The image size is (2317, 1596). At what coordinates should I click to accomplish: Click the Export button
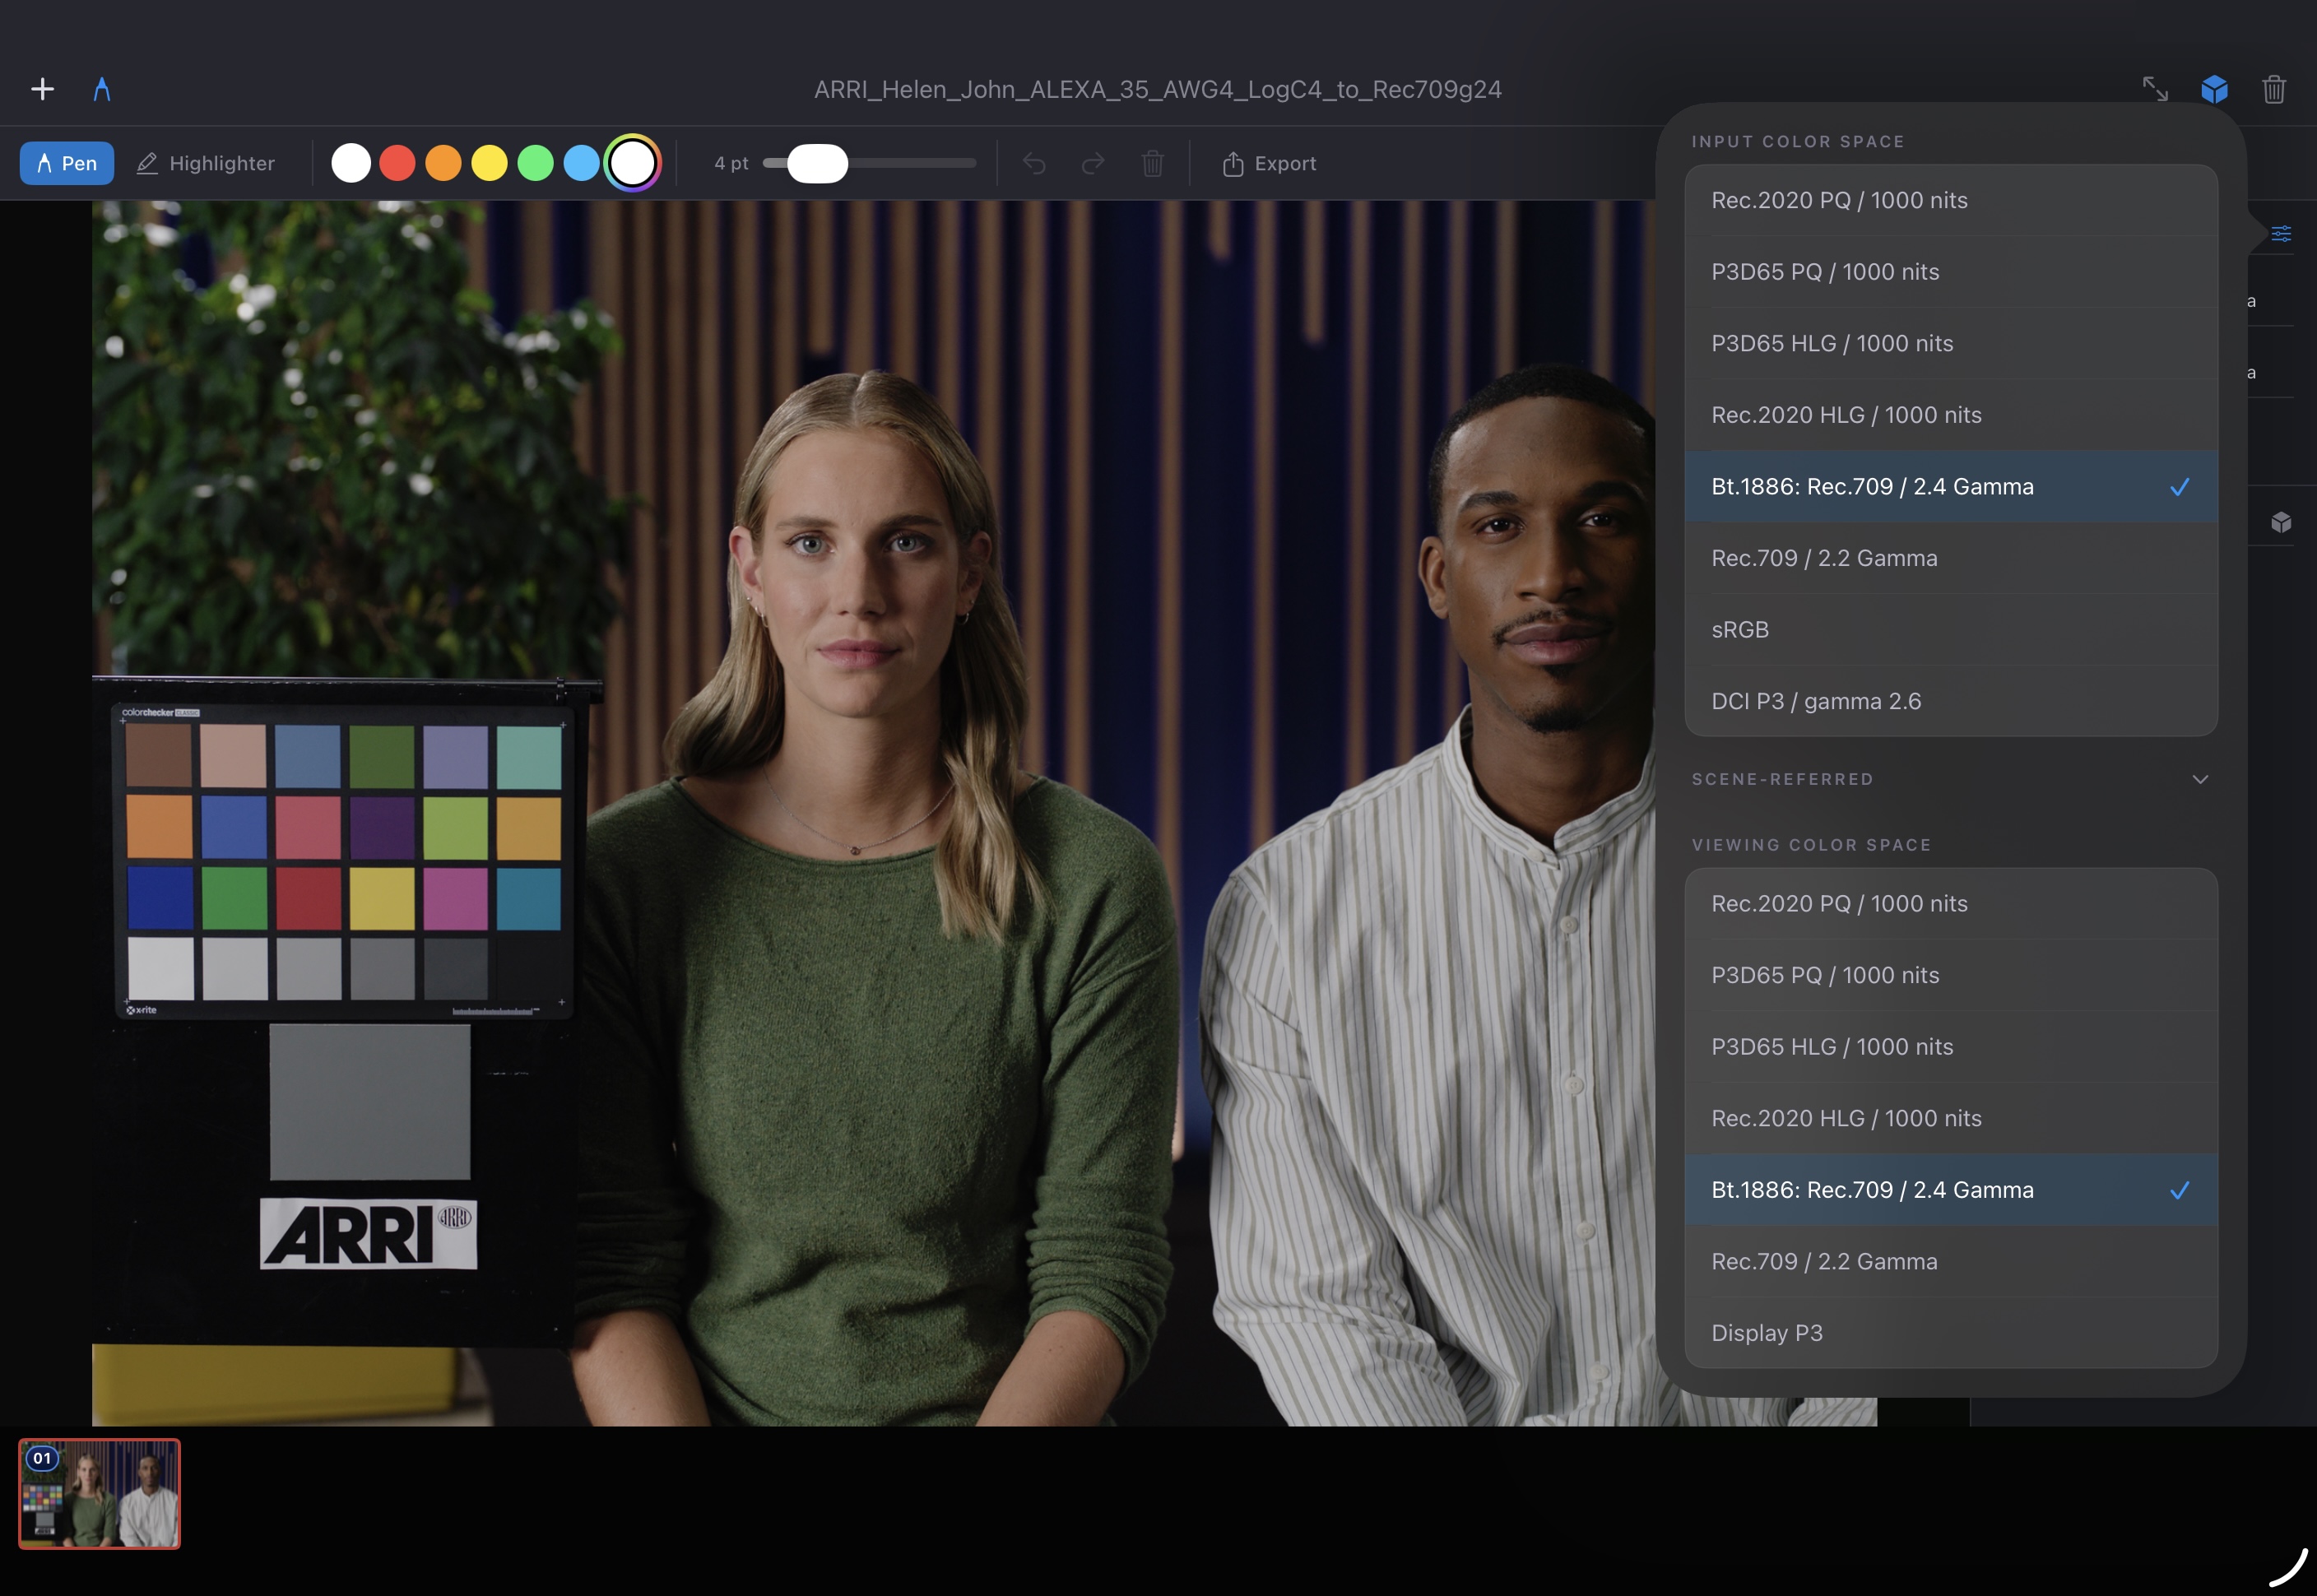coord(1269,163)
